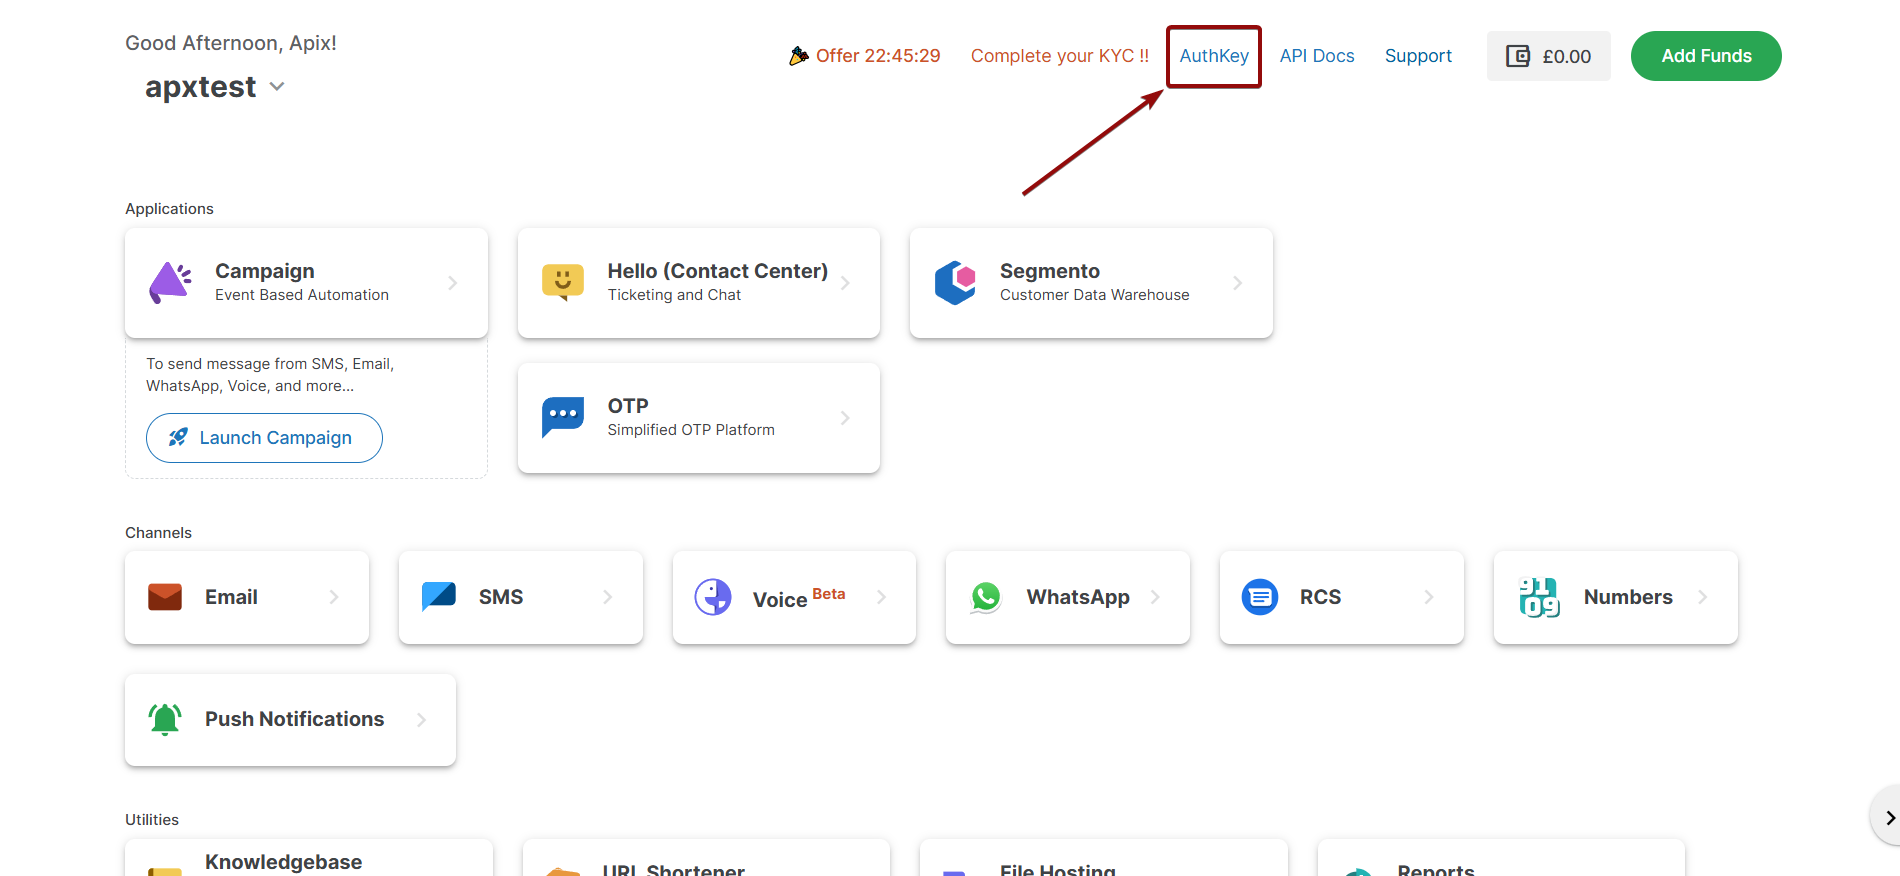Click the Complete your KYC link
This screenshot has width=1900, height=876.
pyautogui.click(x=1060, y=56)
